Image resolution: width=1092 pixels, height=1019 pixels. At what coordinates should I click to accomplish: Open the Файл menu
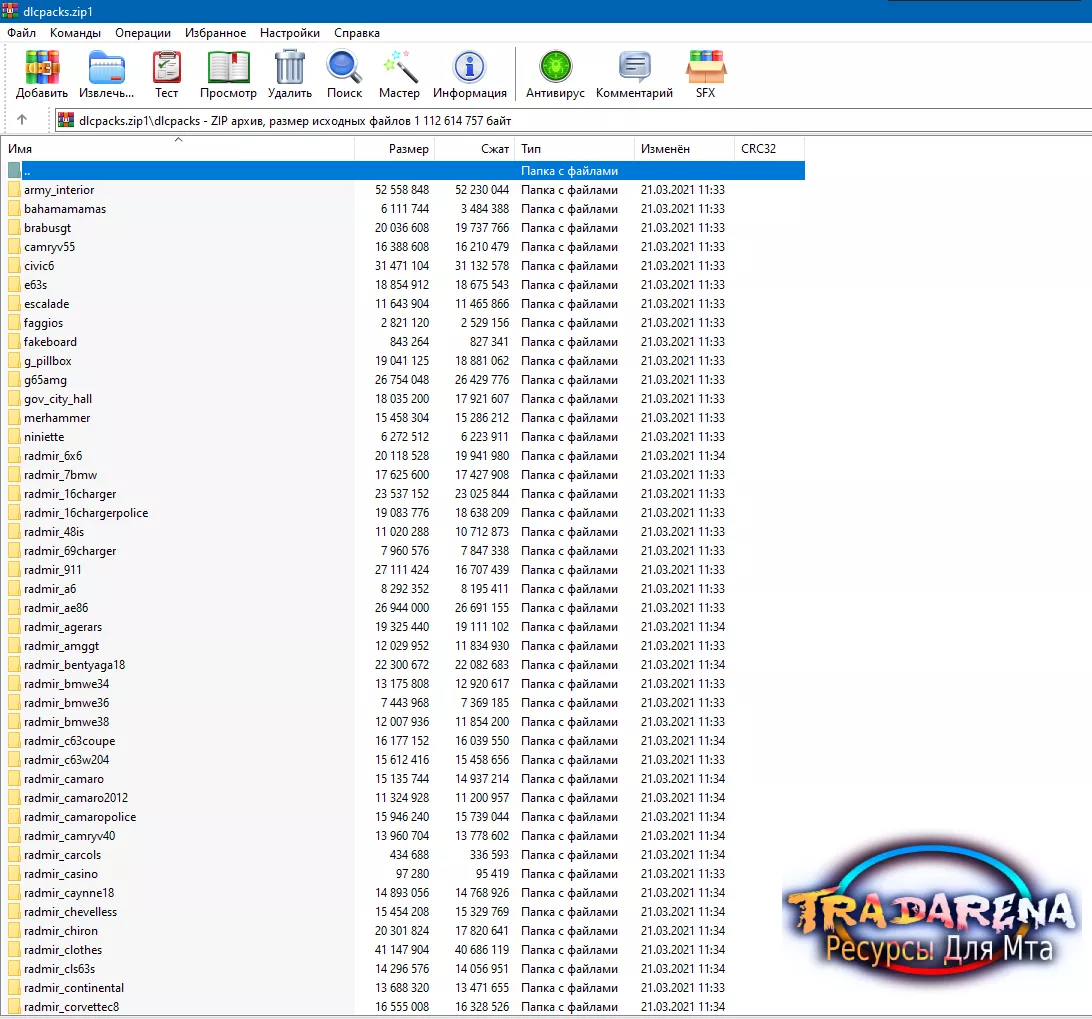22,33
